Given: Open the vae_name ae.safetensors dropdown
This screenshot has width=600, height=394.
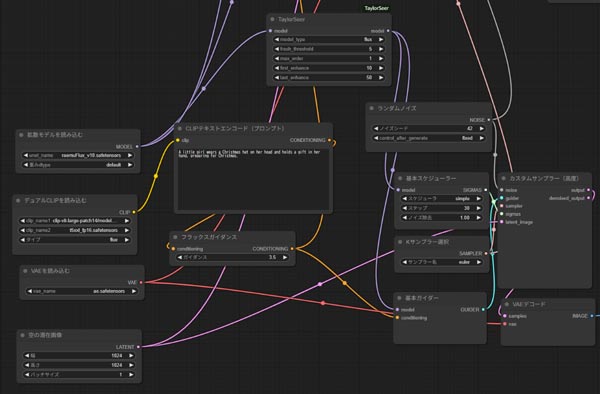Looking at the screenshot, I should 82,291.
